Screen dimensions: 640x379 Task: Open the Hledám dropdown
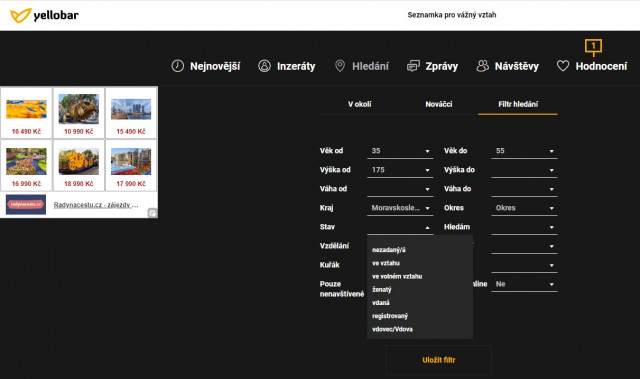pyautogui.click(x=524, y=227)
